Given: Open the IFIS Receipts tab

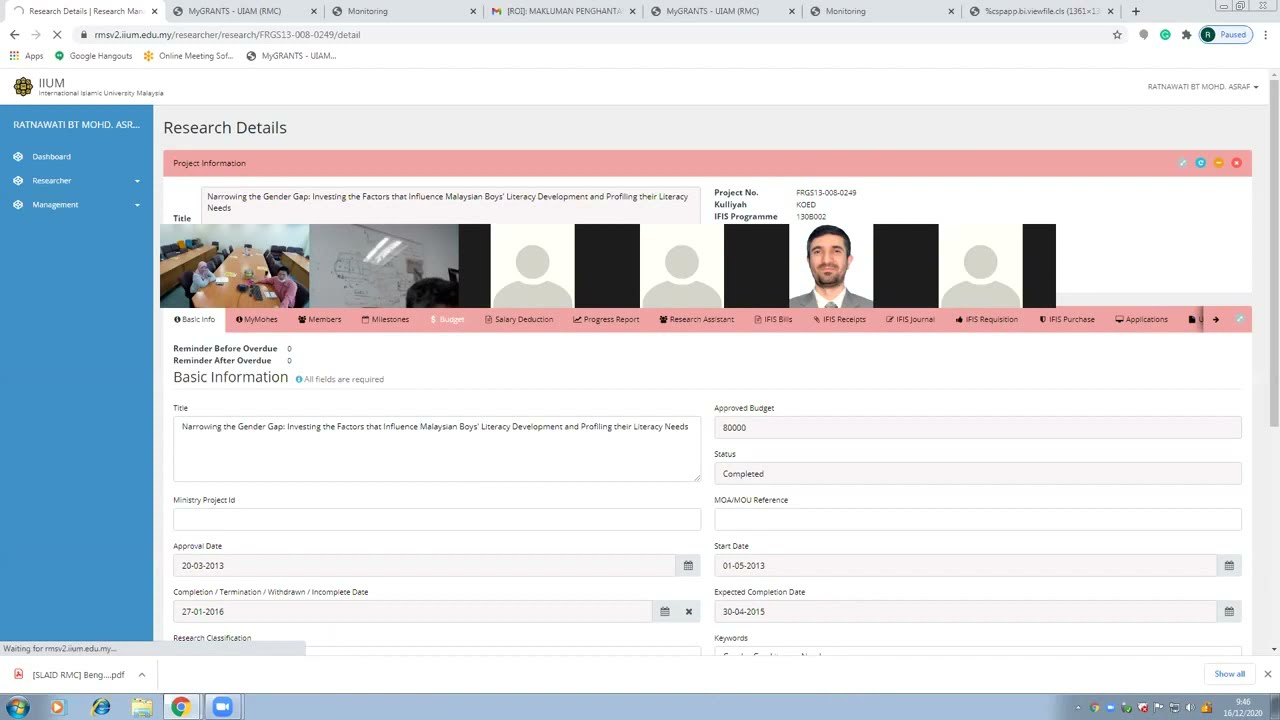Looking at the screenshot, I should [840, 320].
